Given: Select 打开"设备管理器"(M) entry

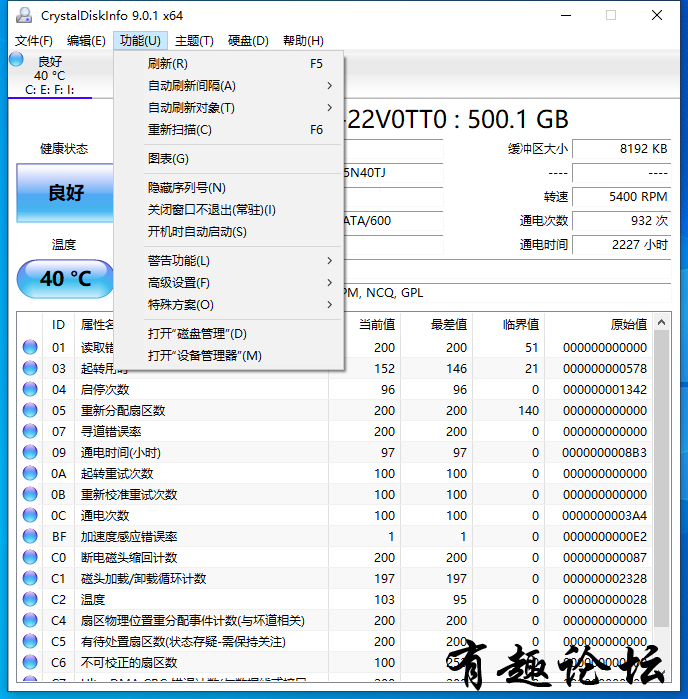Looking at the screenshot, I should pos(229,356).
